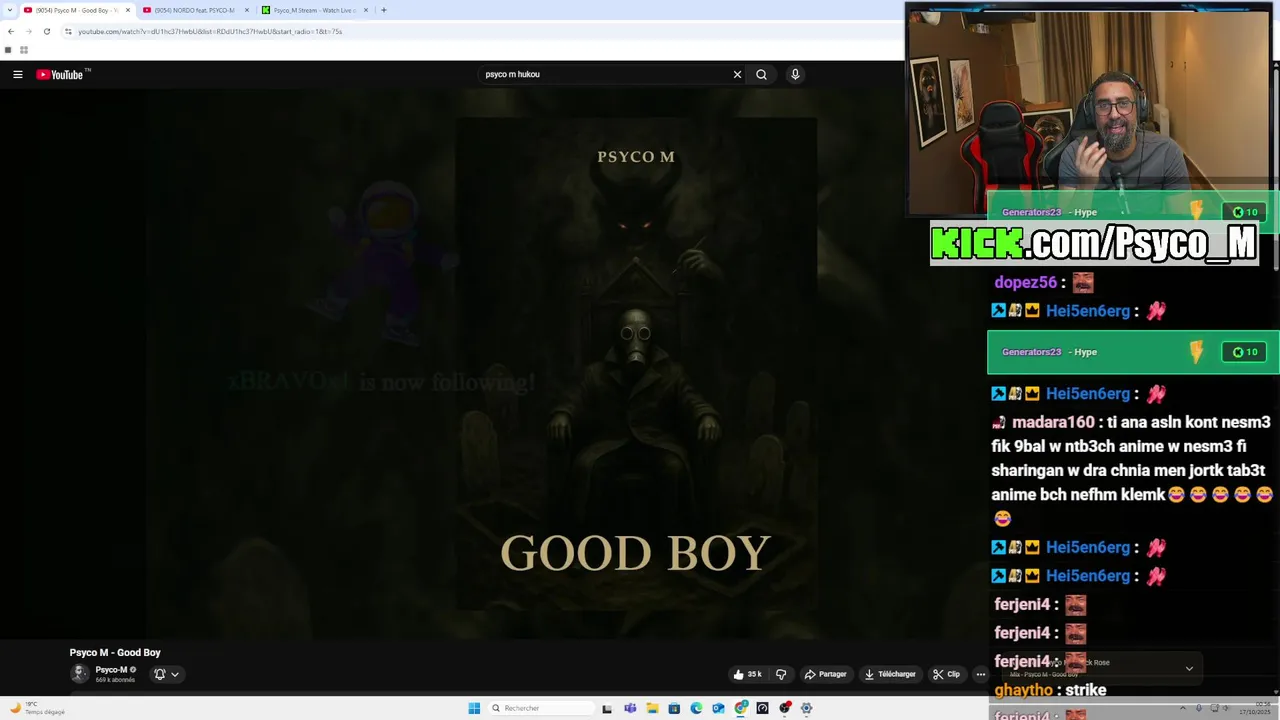This screenshot has width=1280, height=720.
Task: Open Task View in taskbar
Action: (607, 708)
